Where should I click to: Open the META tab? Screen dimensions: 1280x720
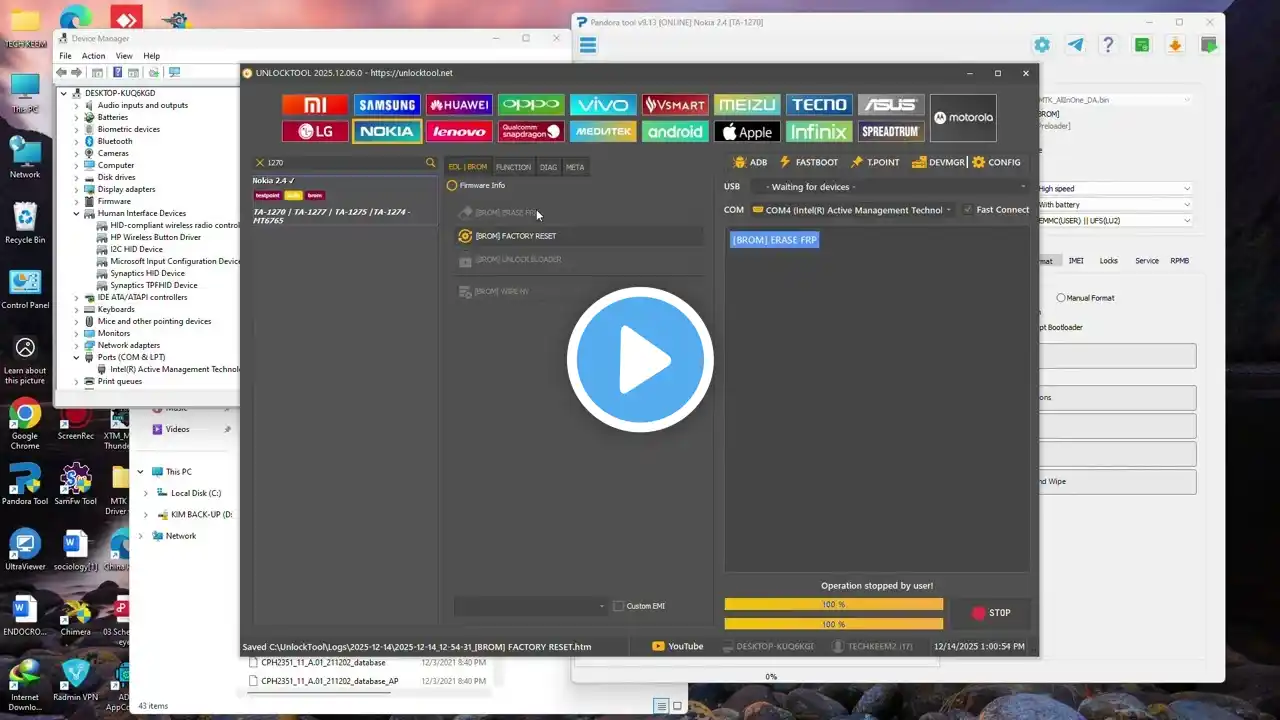coord(575,167)
